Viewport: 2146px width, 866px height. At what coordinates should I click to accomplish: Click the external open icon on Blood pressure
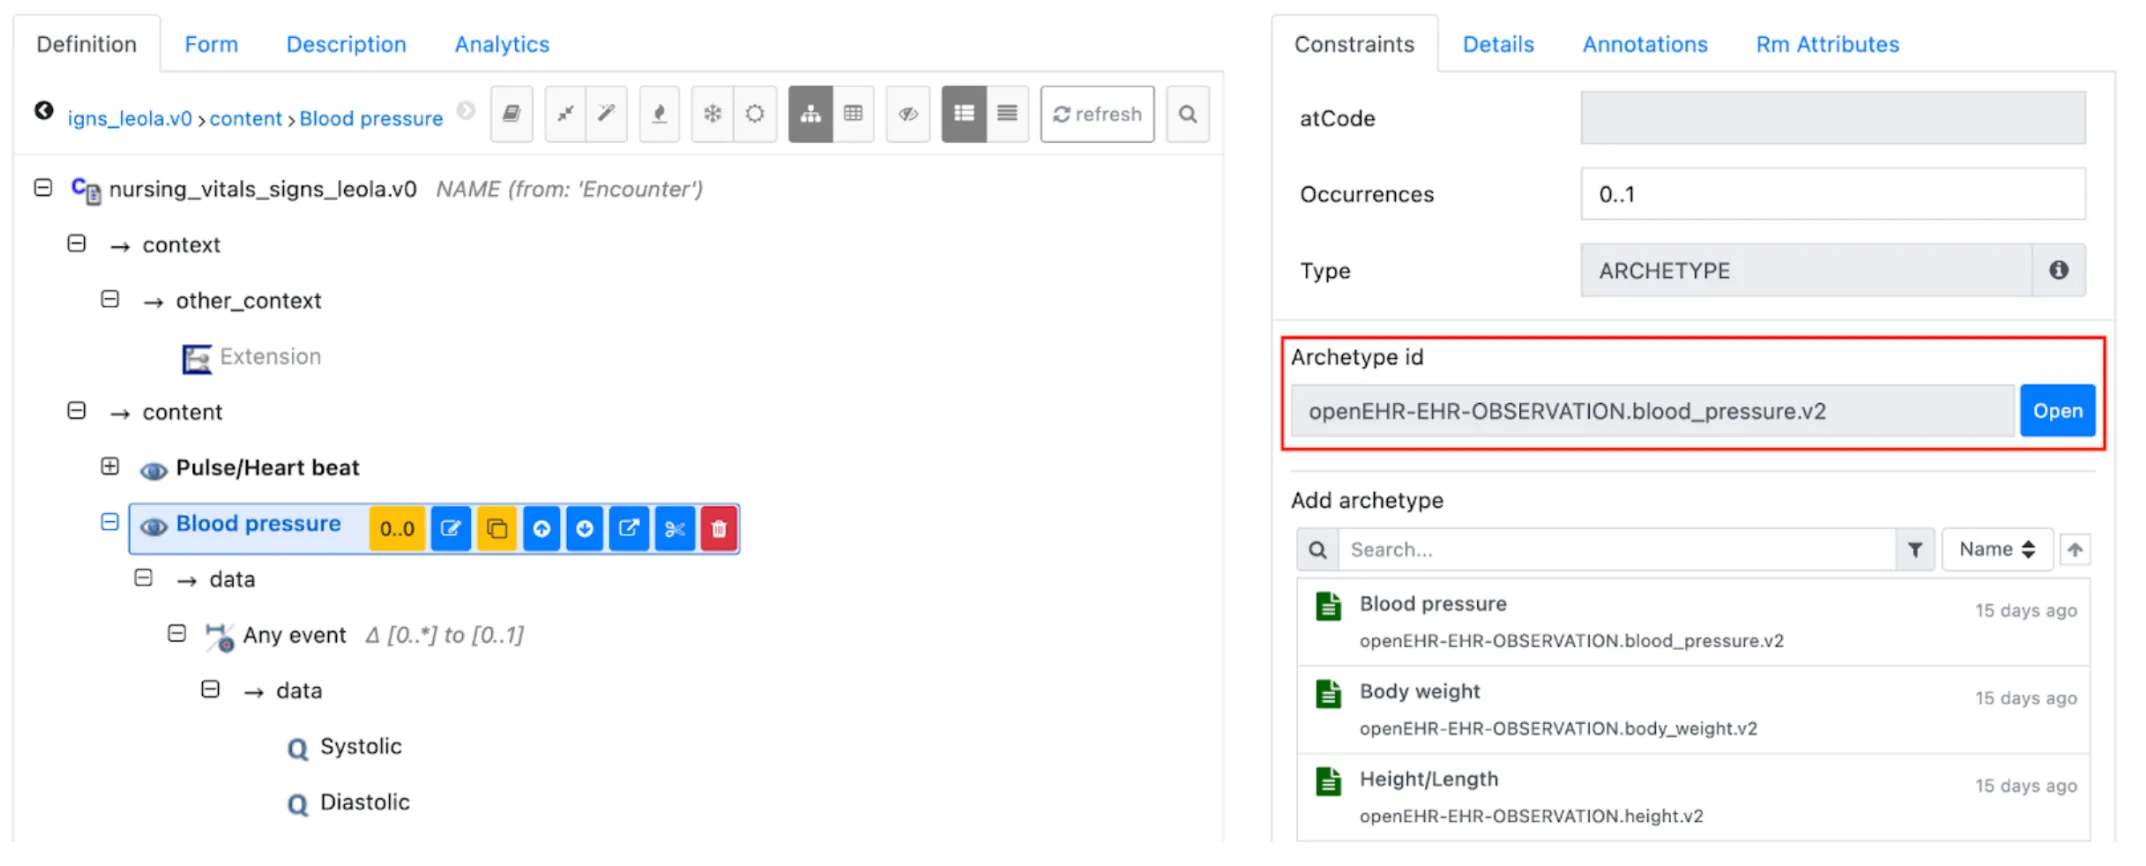point(629,529)
